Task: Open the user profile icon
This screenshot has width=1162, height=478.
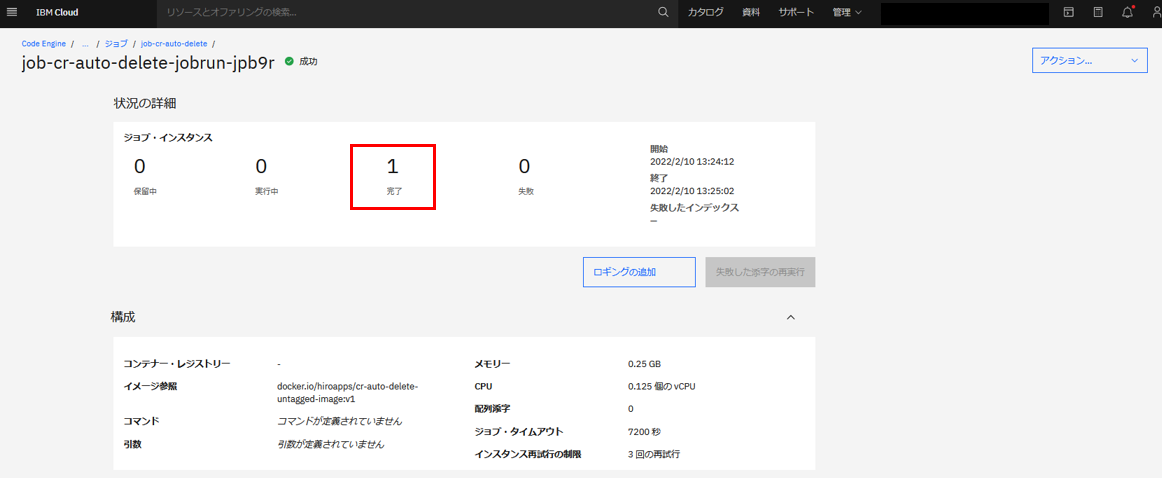Action: pyautogui.click(x=1156, y=13)
